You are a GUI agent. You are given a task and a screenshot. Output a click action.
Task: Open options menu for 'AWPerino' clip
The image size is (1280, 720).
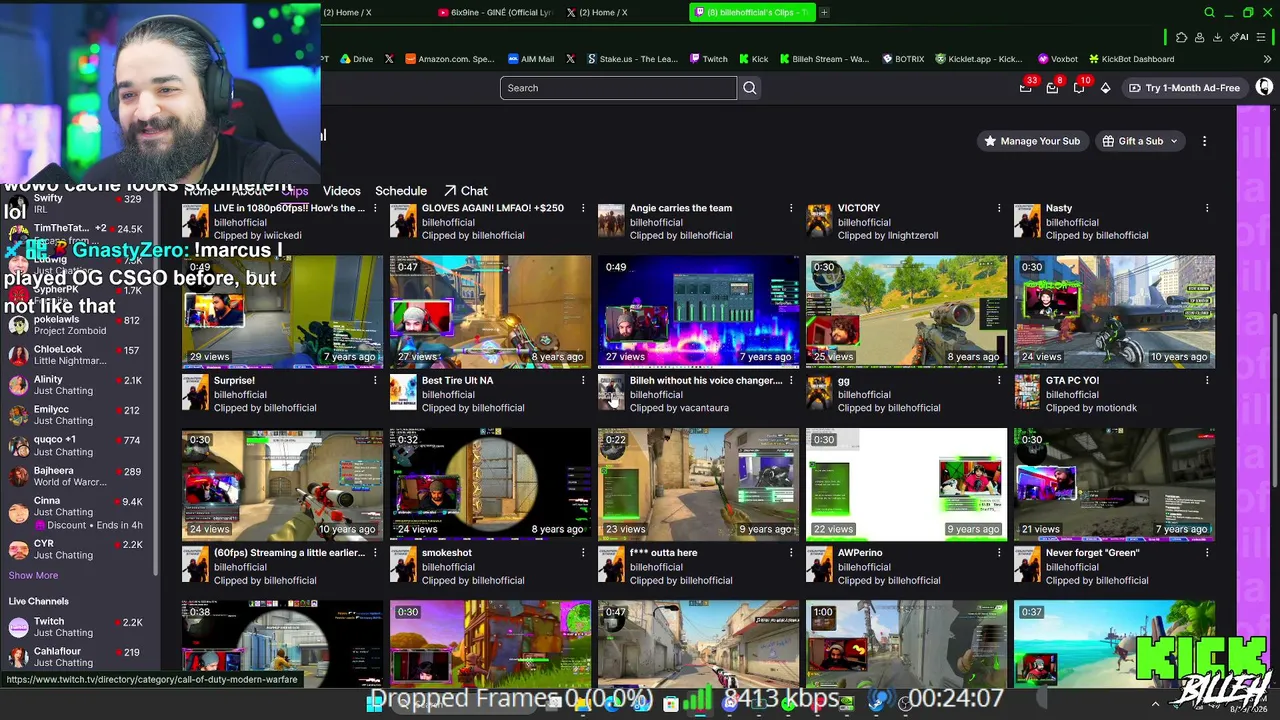click(999, 552)
